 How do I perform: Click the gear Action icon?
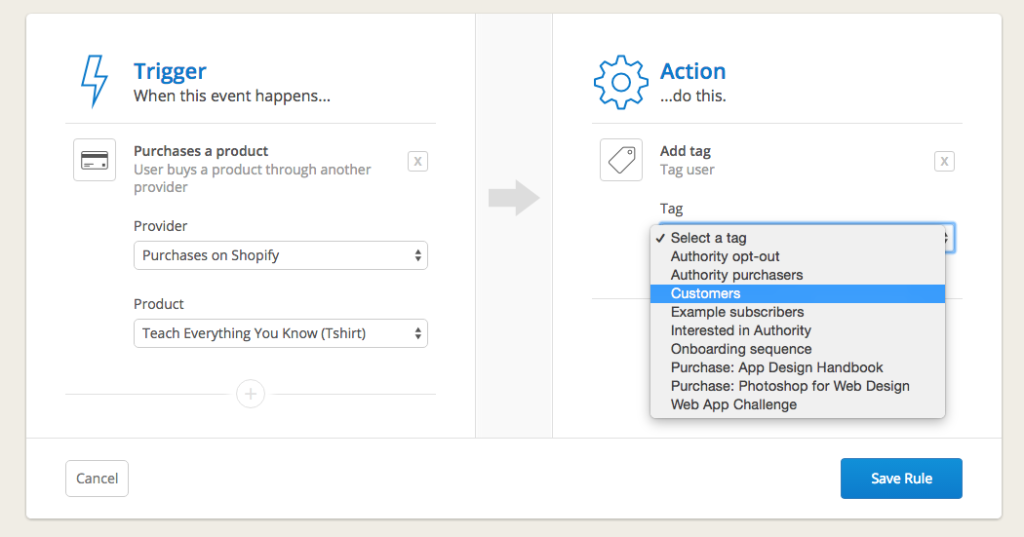pyautogui.click(x=621, y=82)
